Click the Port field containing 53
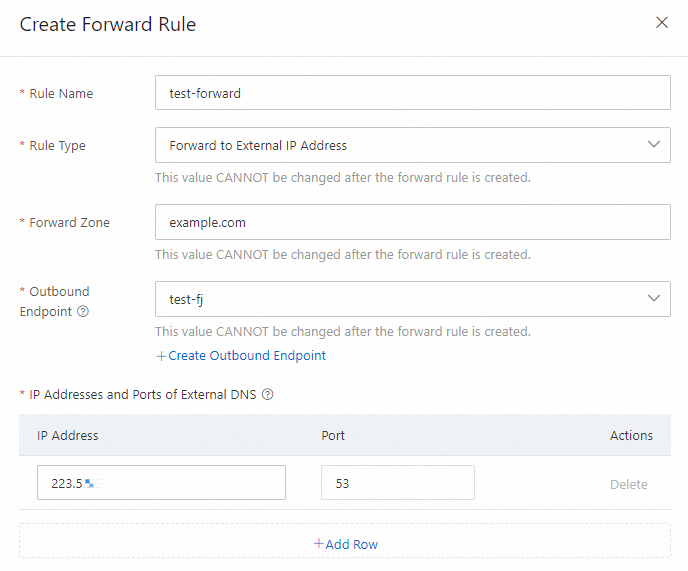Viewport: 688px width, 571px height. point(397,483)
